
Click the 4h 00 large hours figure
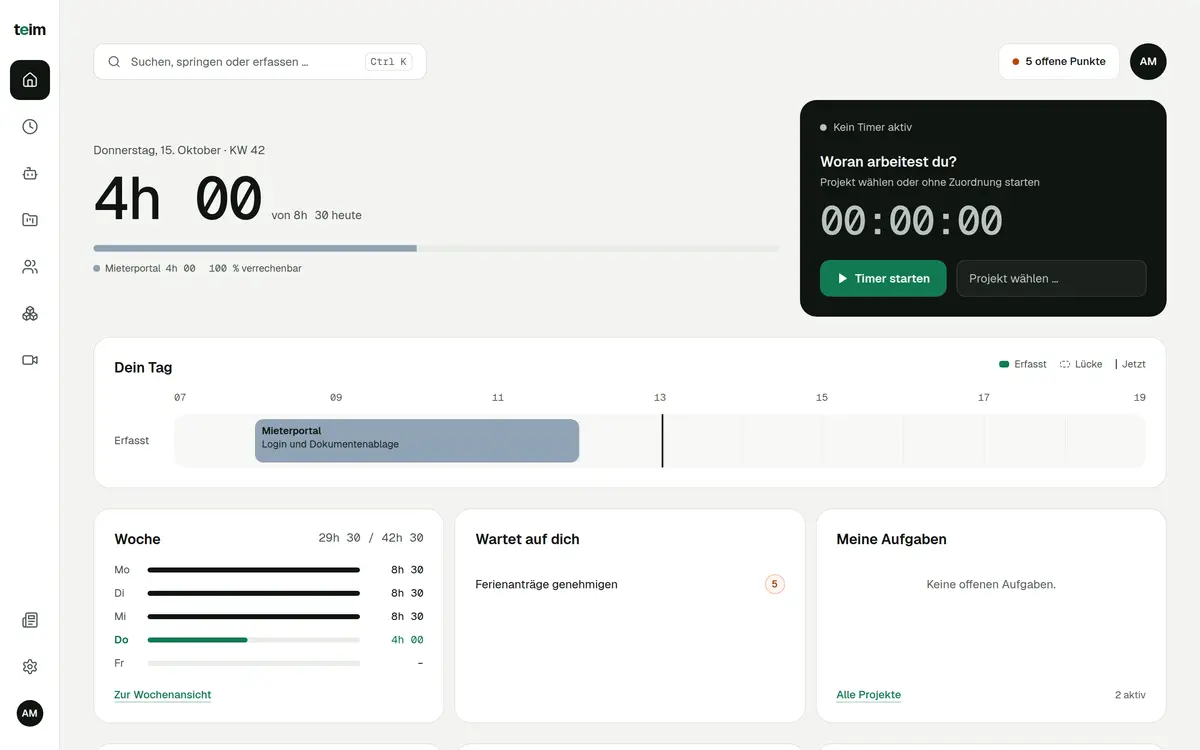[x=178, y=198]
